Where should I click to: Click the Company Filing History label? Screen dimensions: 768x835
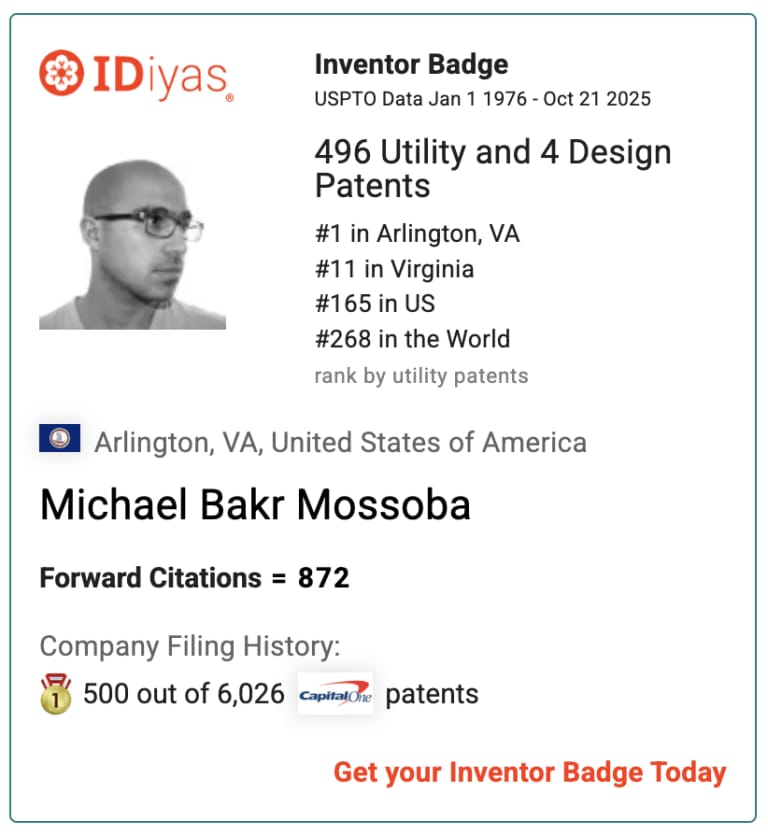pyautogui.click(x=190, y=646)
